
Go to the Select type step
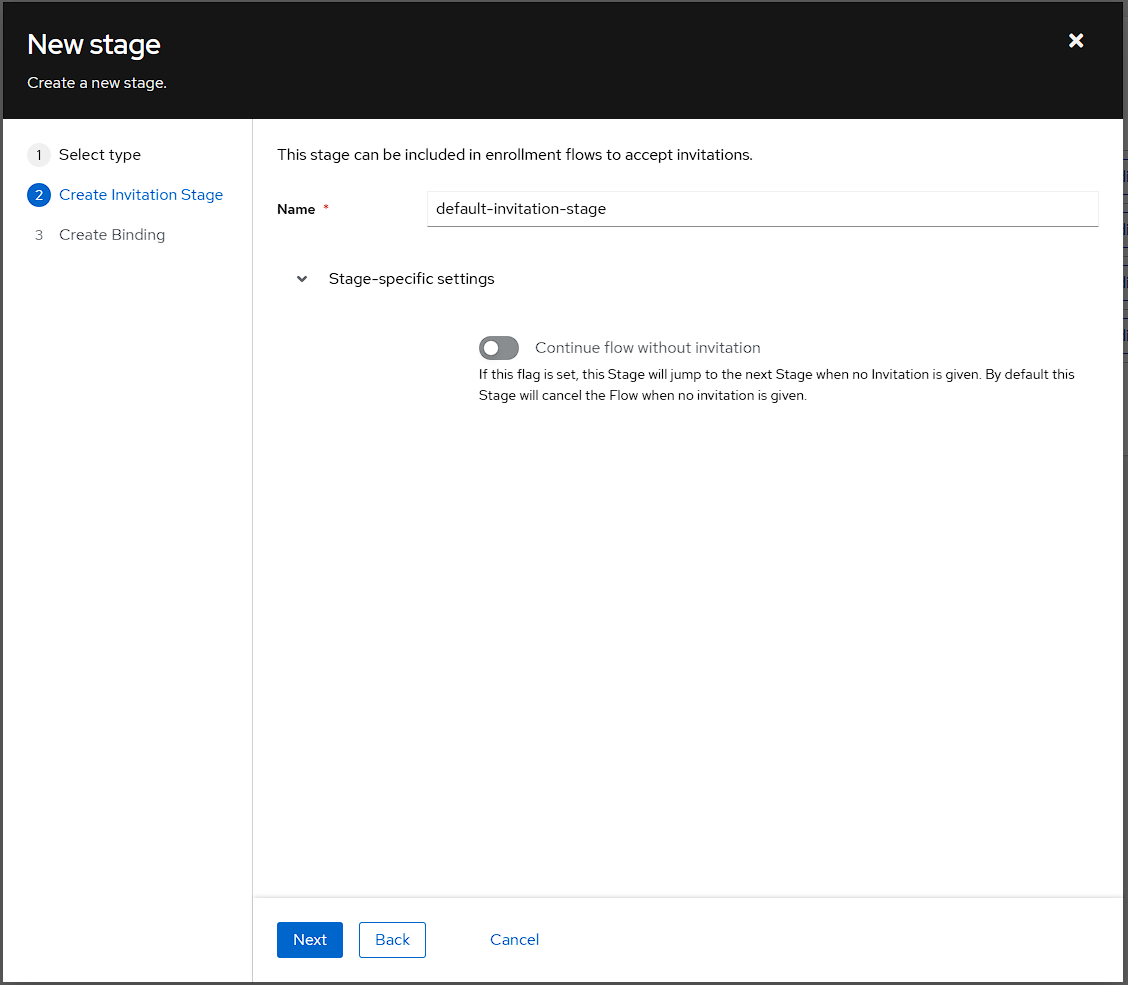click(100, 155)
